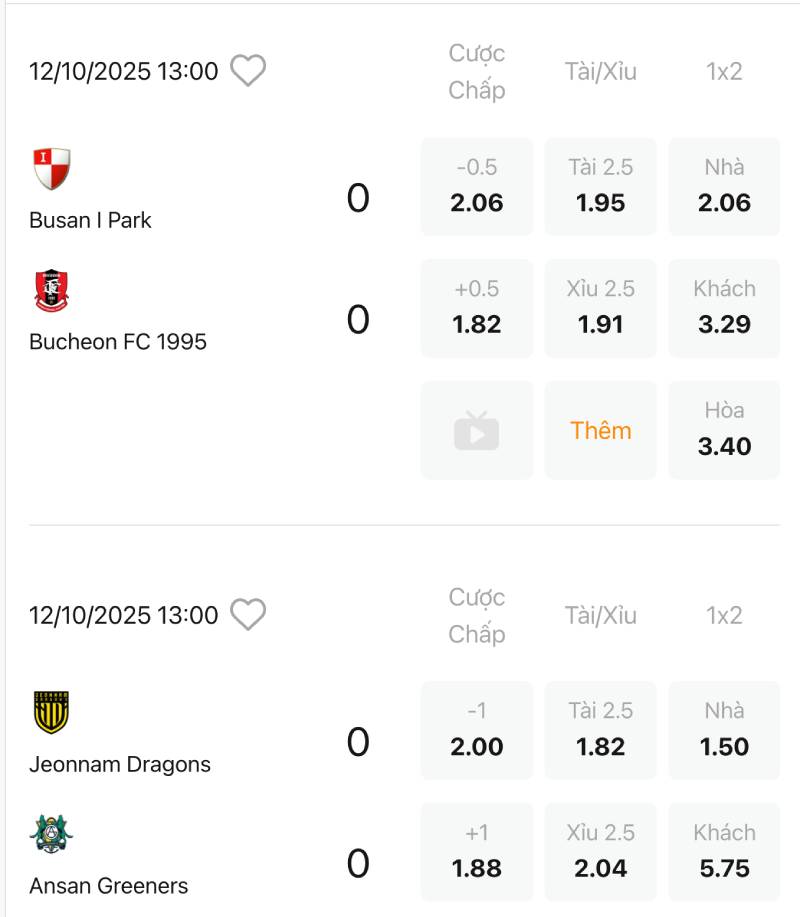Viewport: 800px width, 917px height.
Task: Pick Tài 2.5 at 1.82 odds
Action: (x=601, y=731)
